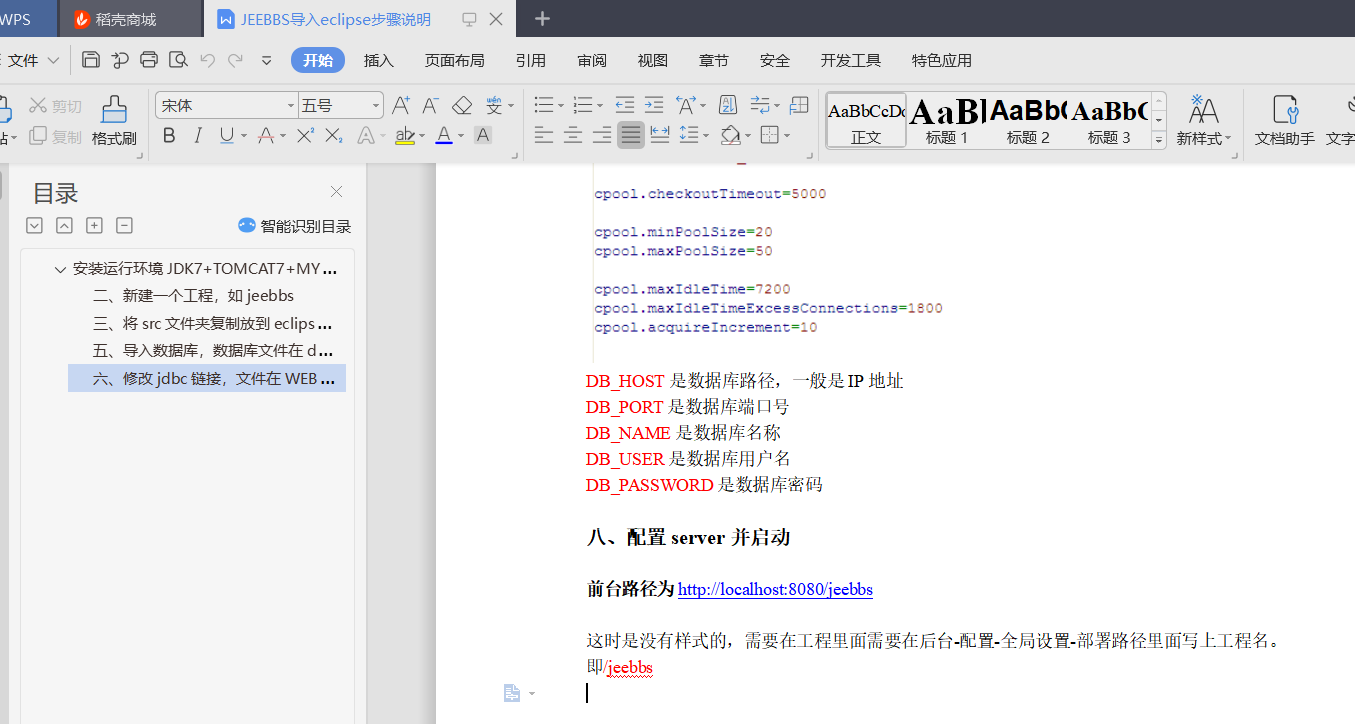Screen dimensions: 1355x724
Task: Click the superscript icon
Action: pyautogui.click(x=306, y=135)
